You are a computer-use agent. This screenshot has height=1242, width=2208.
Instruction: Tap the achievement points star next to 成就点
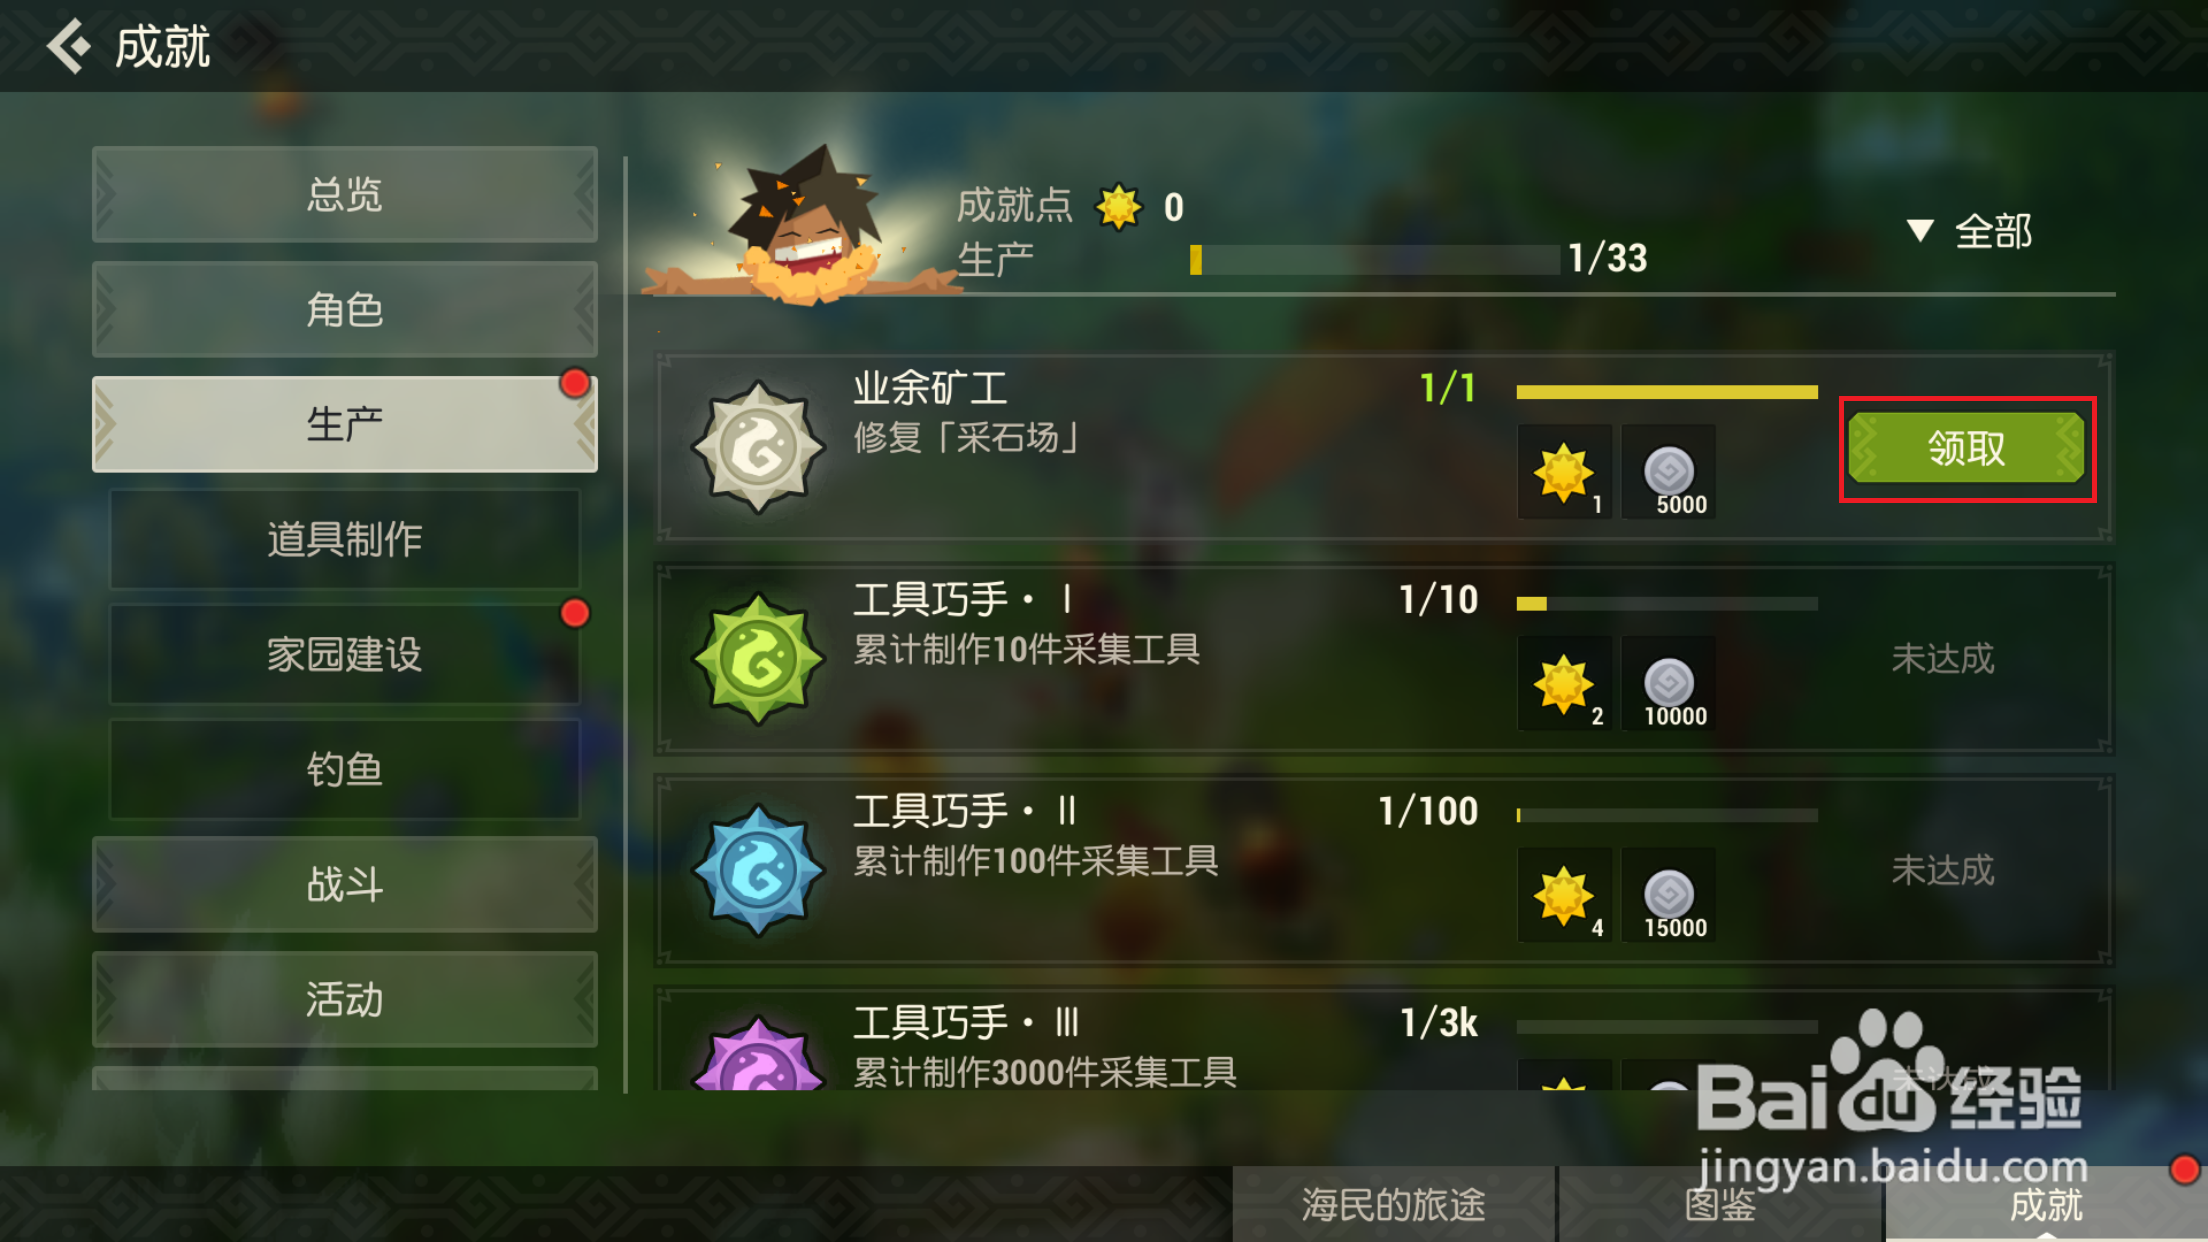coord(1118,207)
